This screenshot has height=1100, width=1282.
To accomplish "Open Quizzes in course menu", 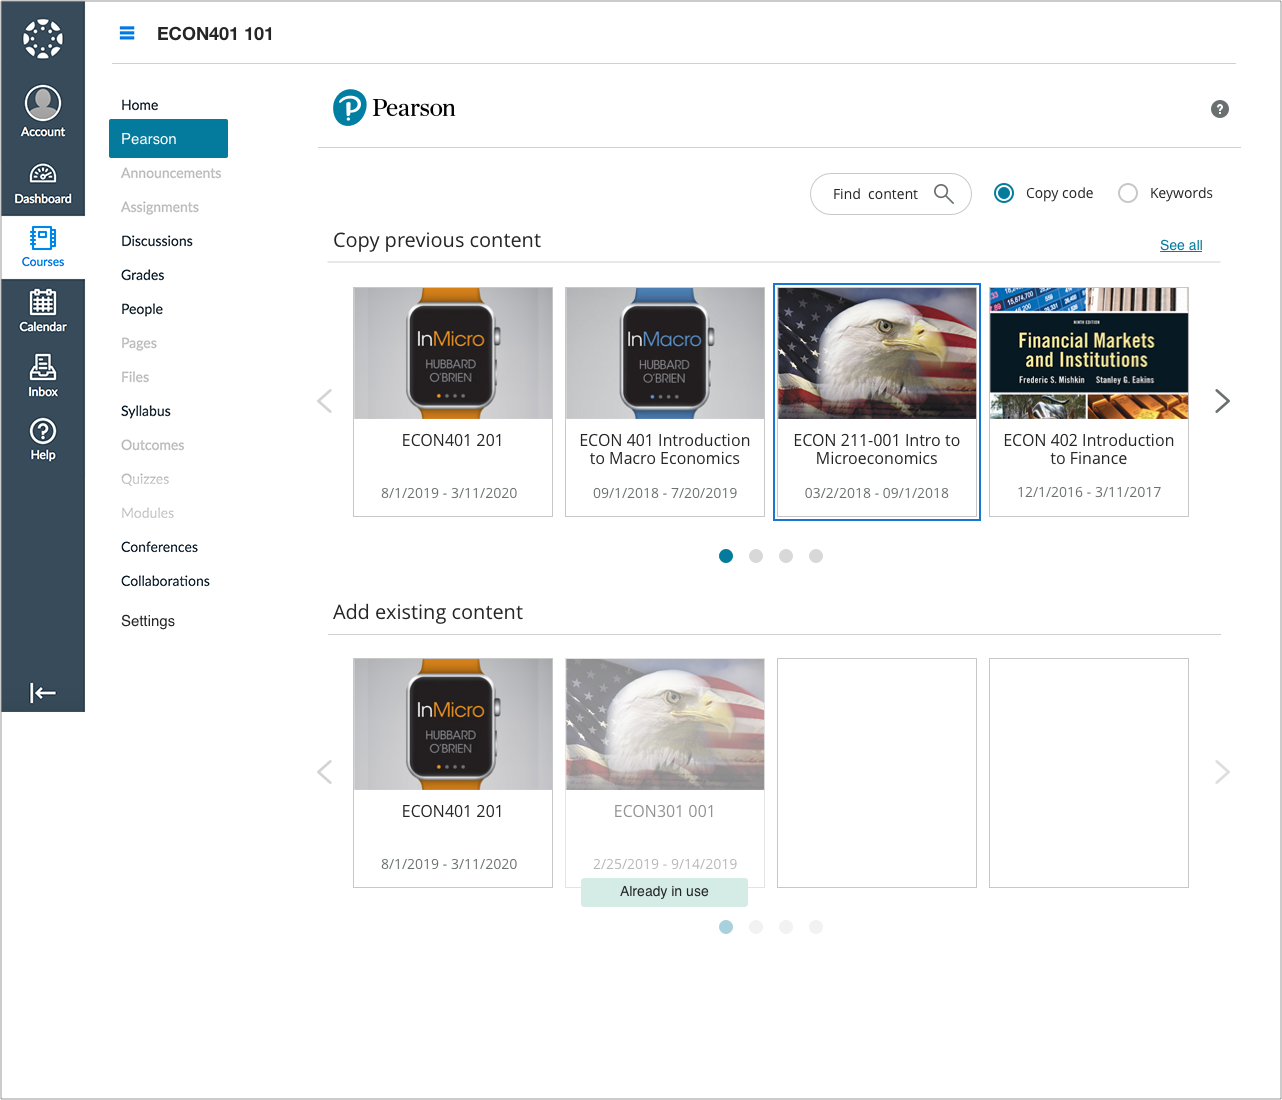I will [x=145, y=479].
